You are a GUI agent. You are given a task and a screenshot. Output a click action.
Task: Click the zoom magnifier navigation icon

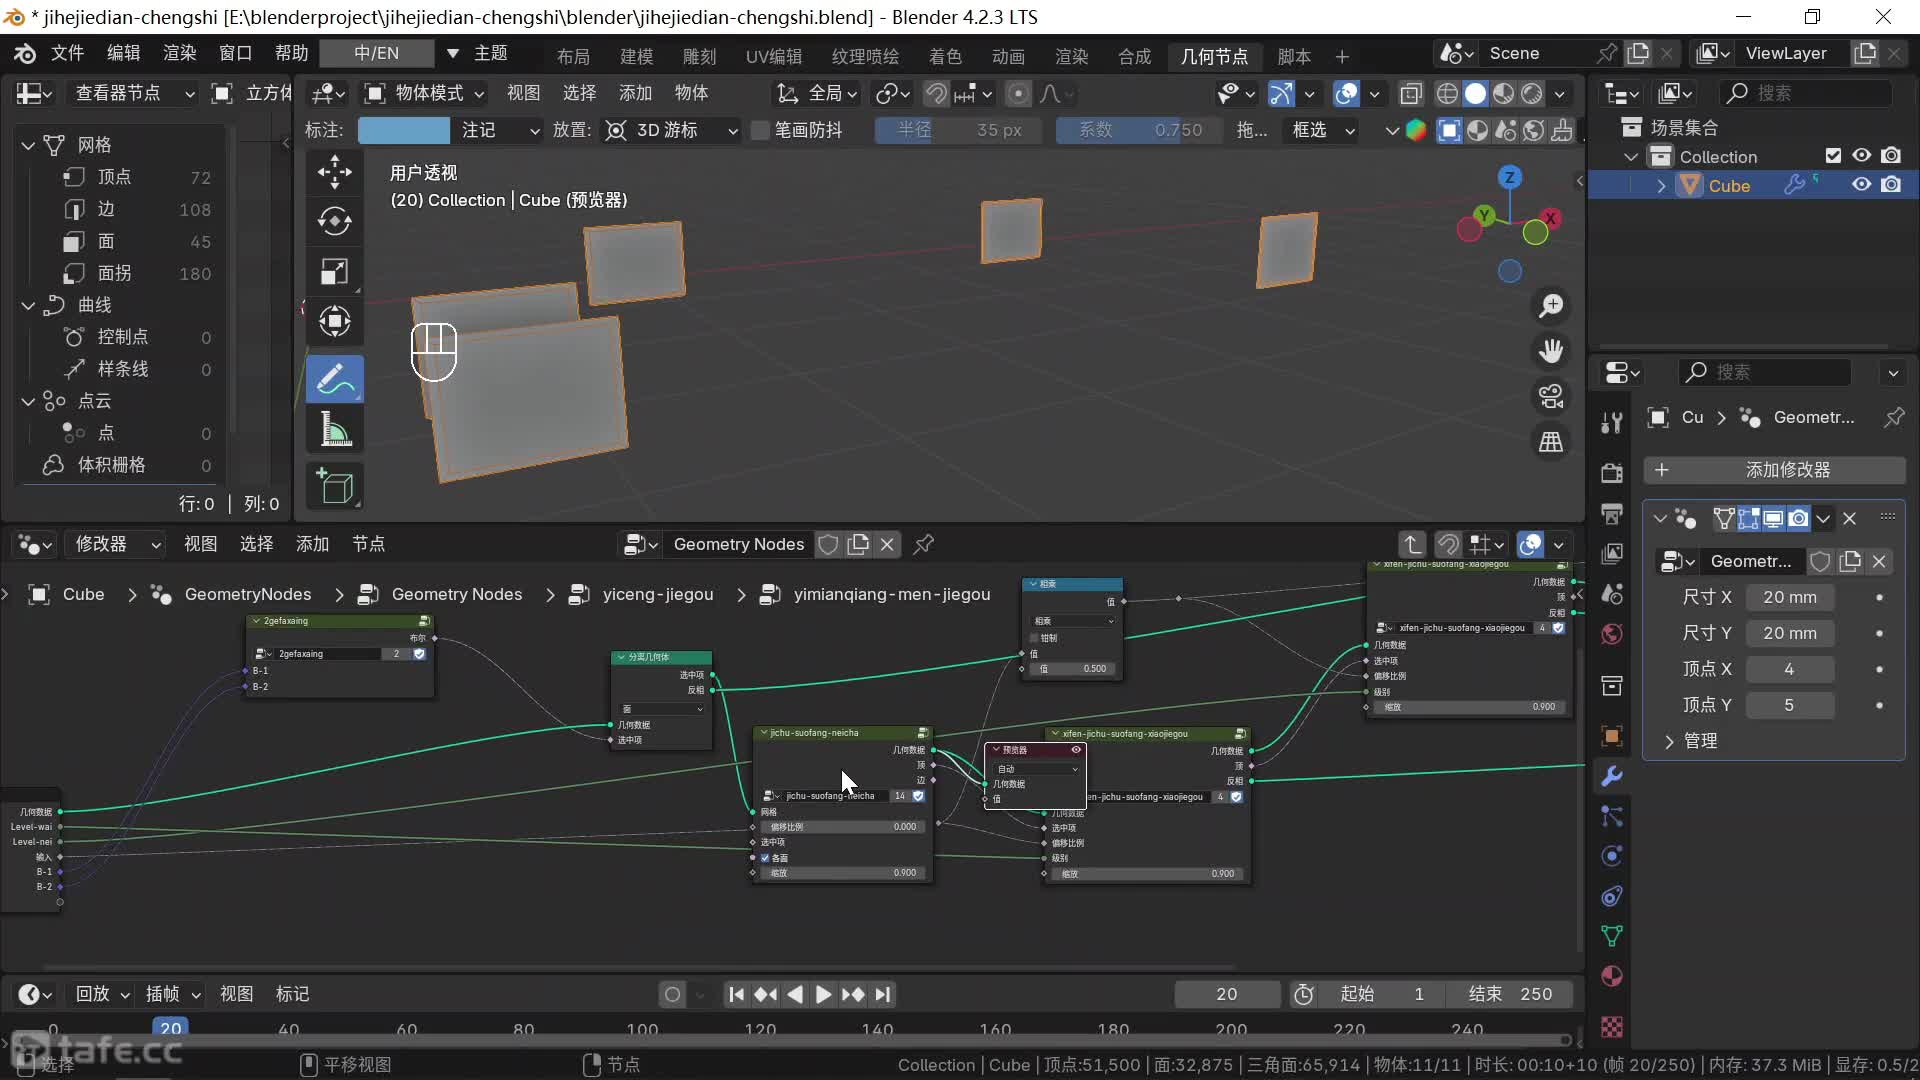(1551, 306)
